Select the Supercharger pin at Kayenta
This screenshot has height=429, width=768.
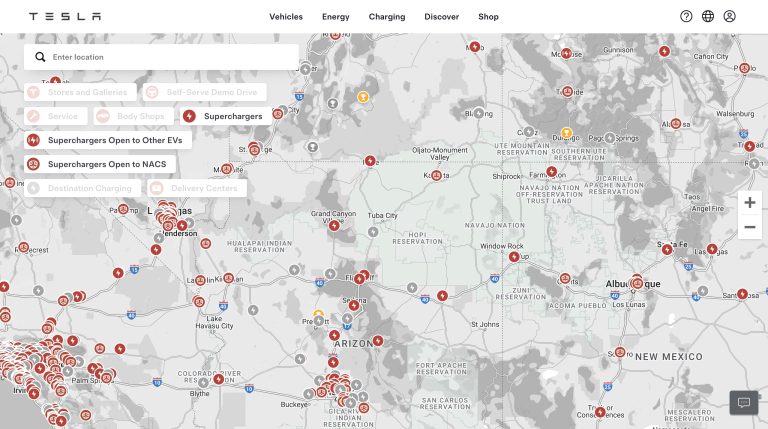tap(436, 175)
